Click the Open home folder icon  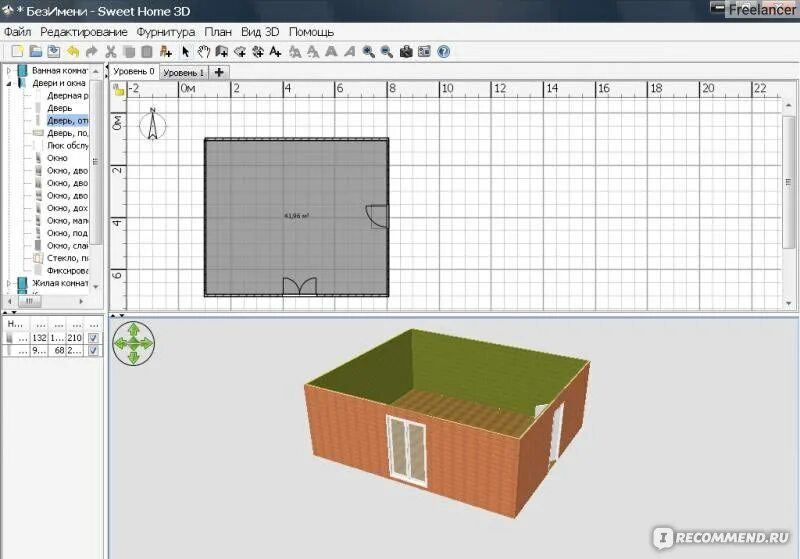tap(36, 52)
